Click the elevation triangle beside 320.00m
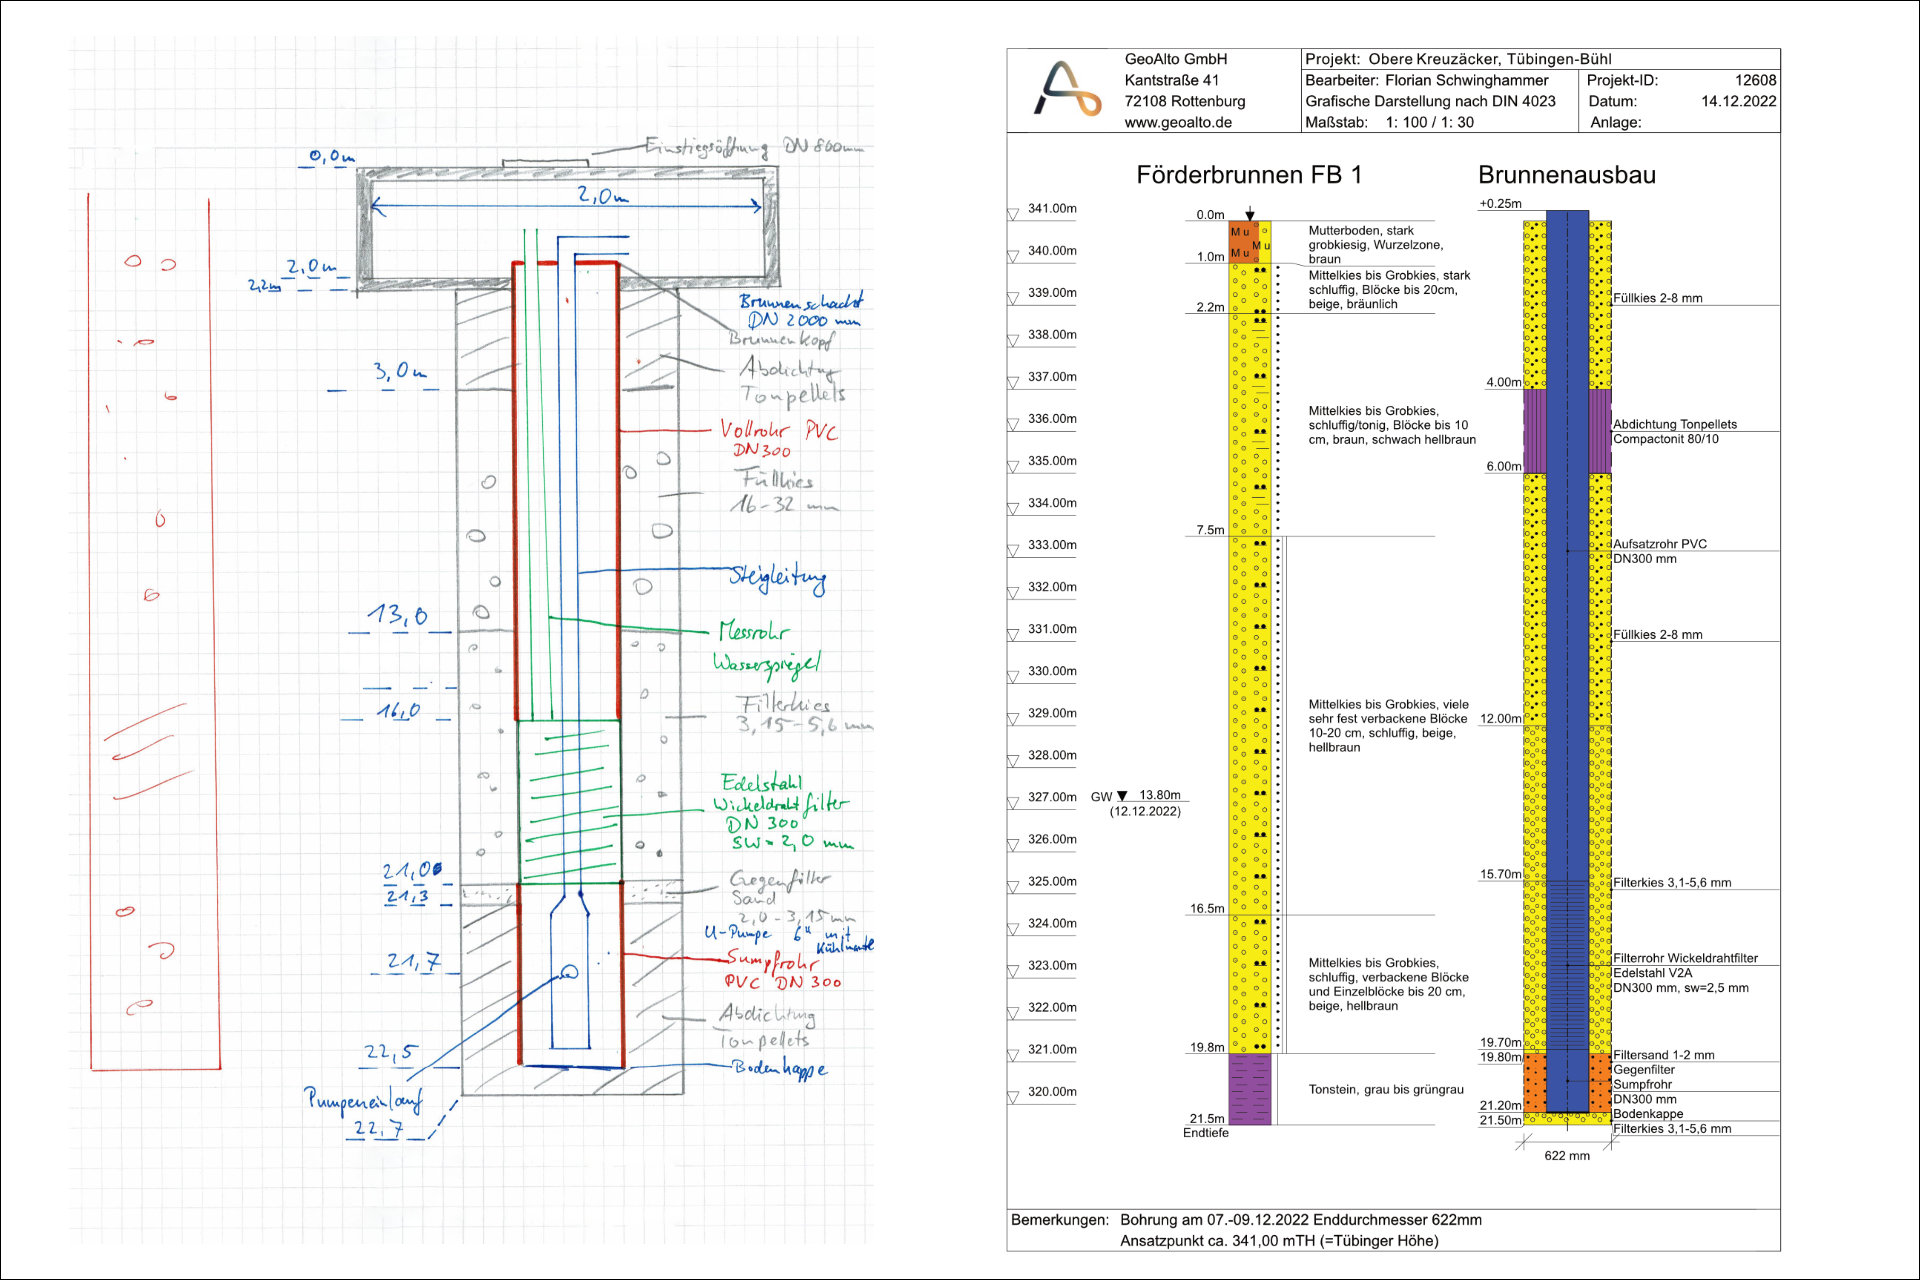 (1013, 1097)
